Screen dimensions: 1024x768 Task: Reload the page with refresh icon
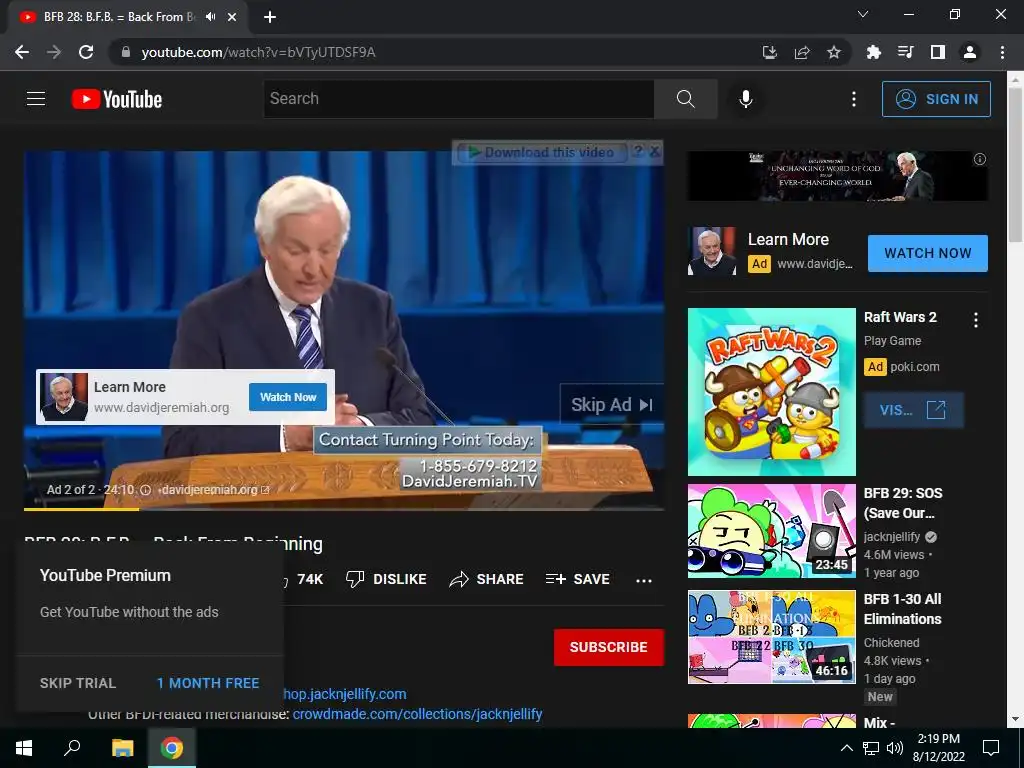click(x=86, y=52)
